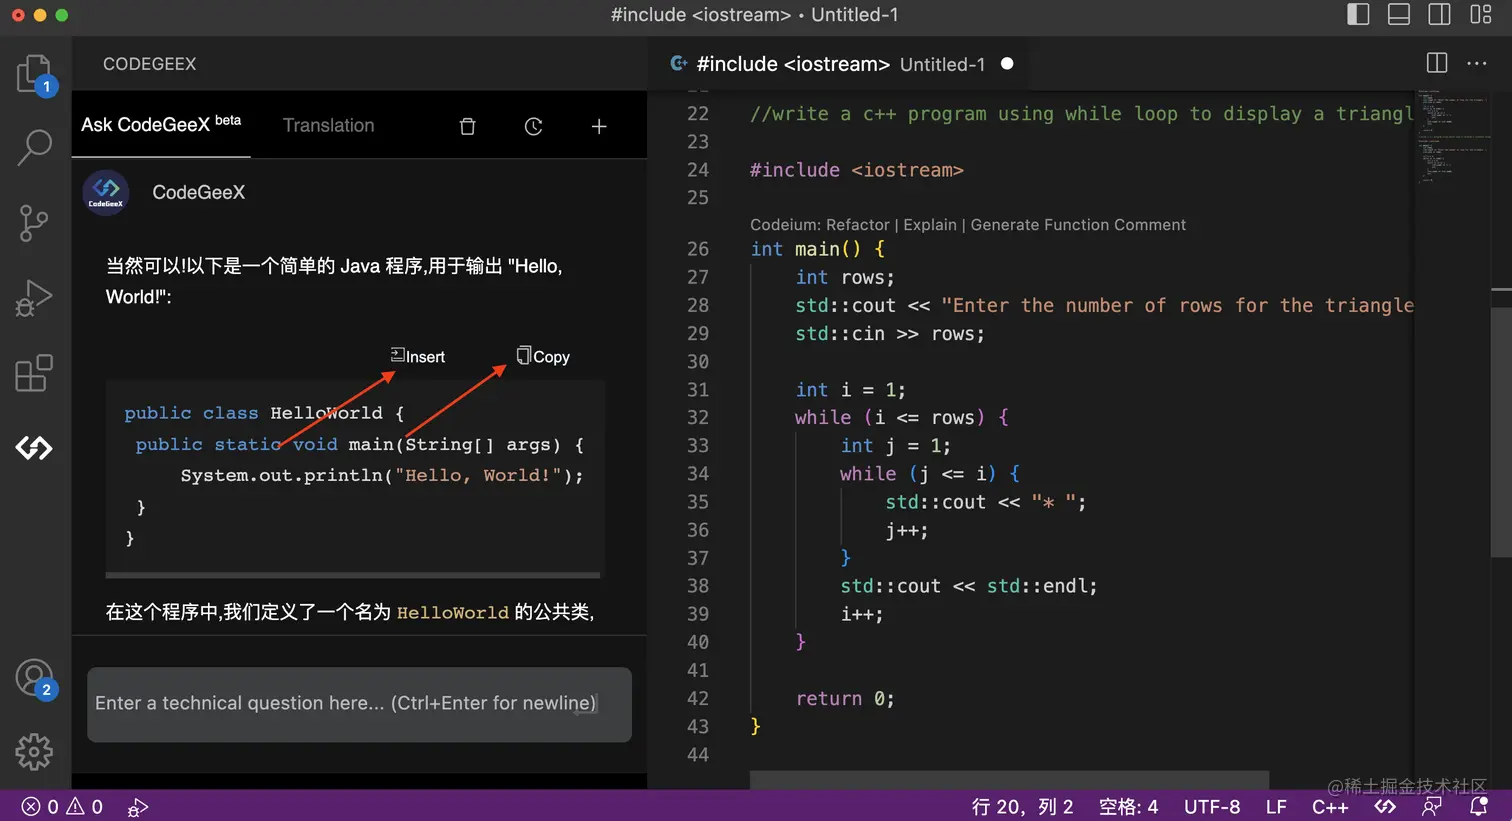Click the System.out.println snippet line
This screenshot has height=821, width=1512.
(x=382, y=475)
